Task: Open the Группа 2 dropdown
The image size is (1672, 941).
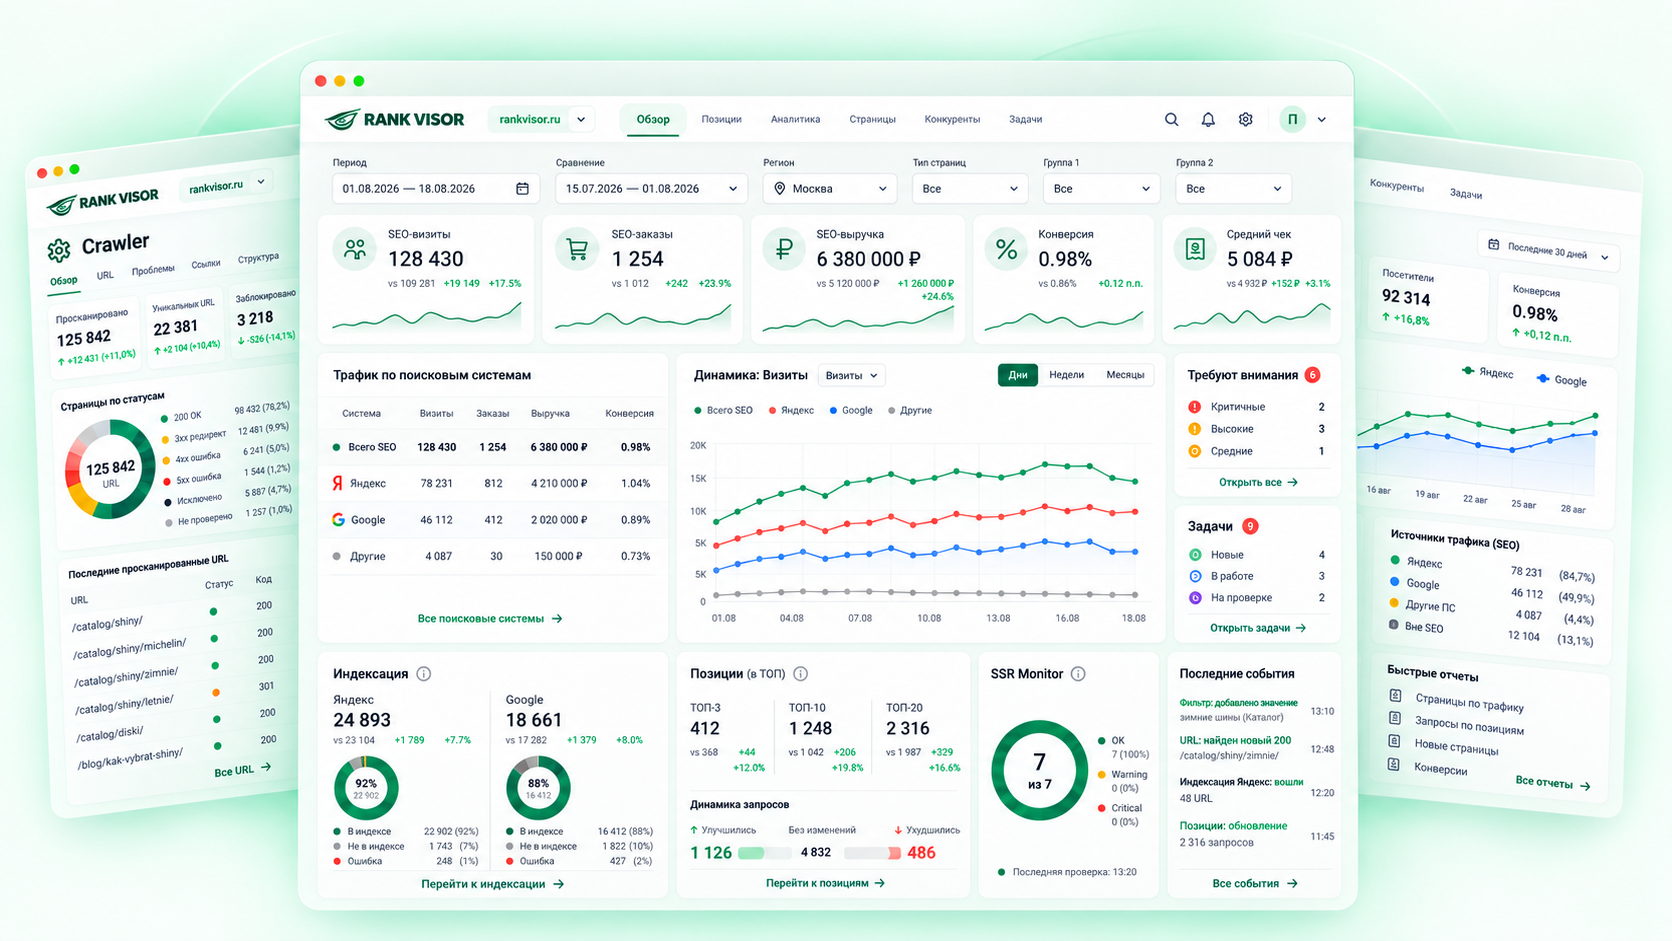Action: [1233, 188]
